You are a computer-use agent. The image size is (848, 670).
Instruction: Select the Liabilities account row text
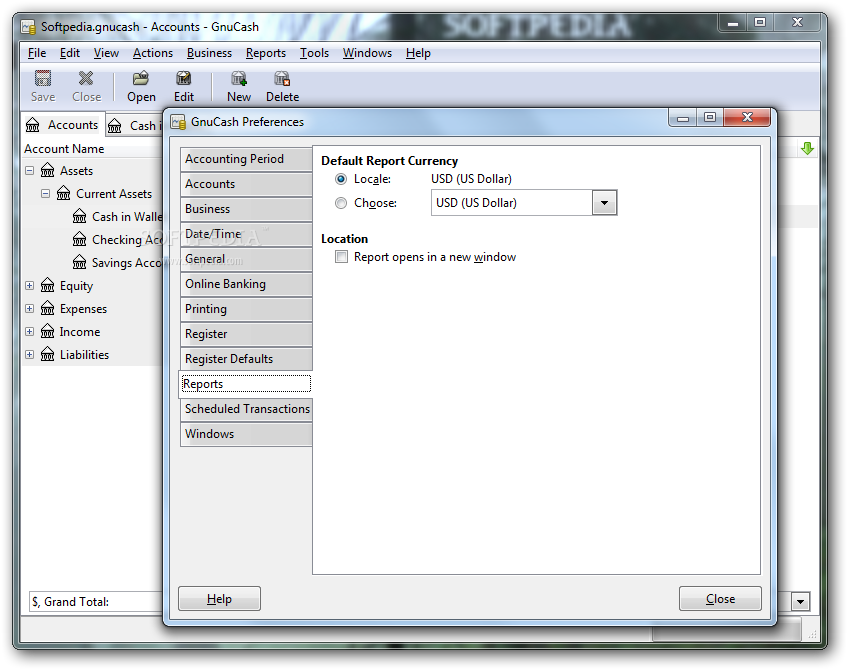pyautogui.click(x=84, y=355)
